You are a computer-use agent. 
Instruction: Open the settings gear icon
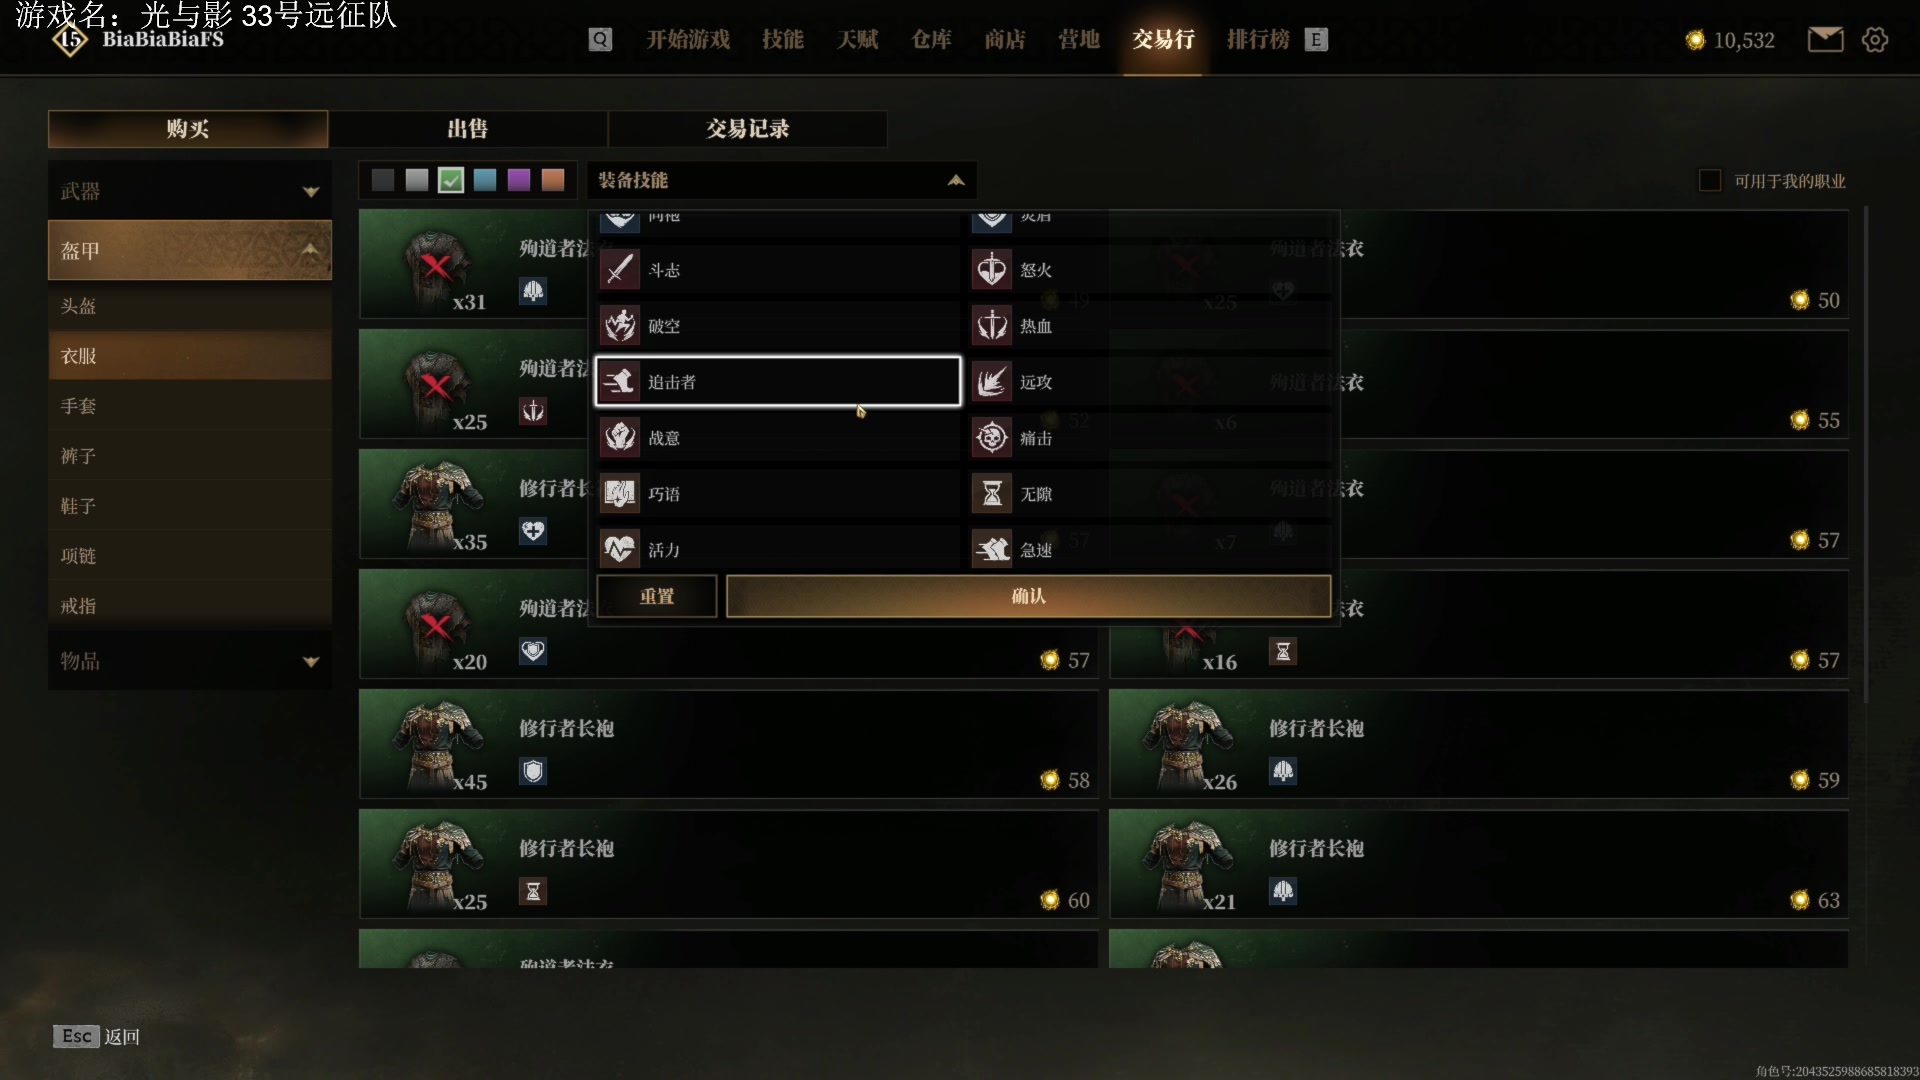[x=1875, y=39]
